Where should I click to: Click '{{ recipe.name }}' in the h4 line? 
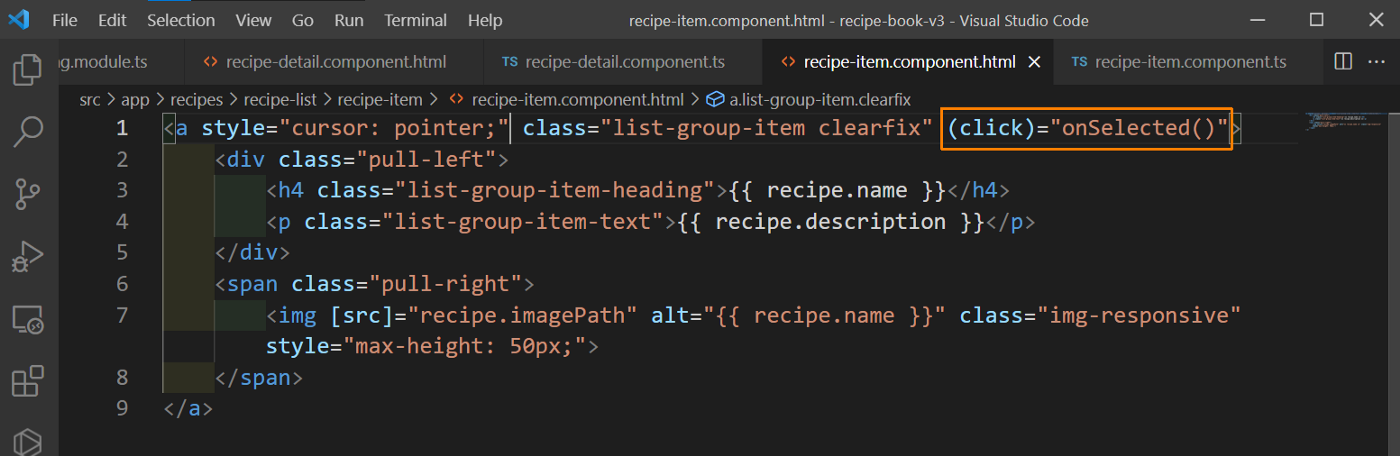pyautogui.click(x=837, y=190)
